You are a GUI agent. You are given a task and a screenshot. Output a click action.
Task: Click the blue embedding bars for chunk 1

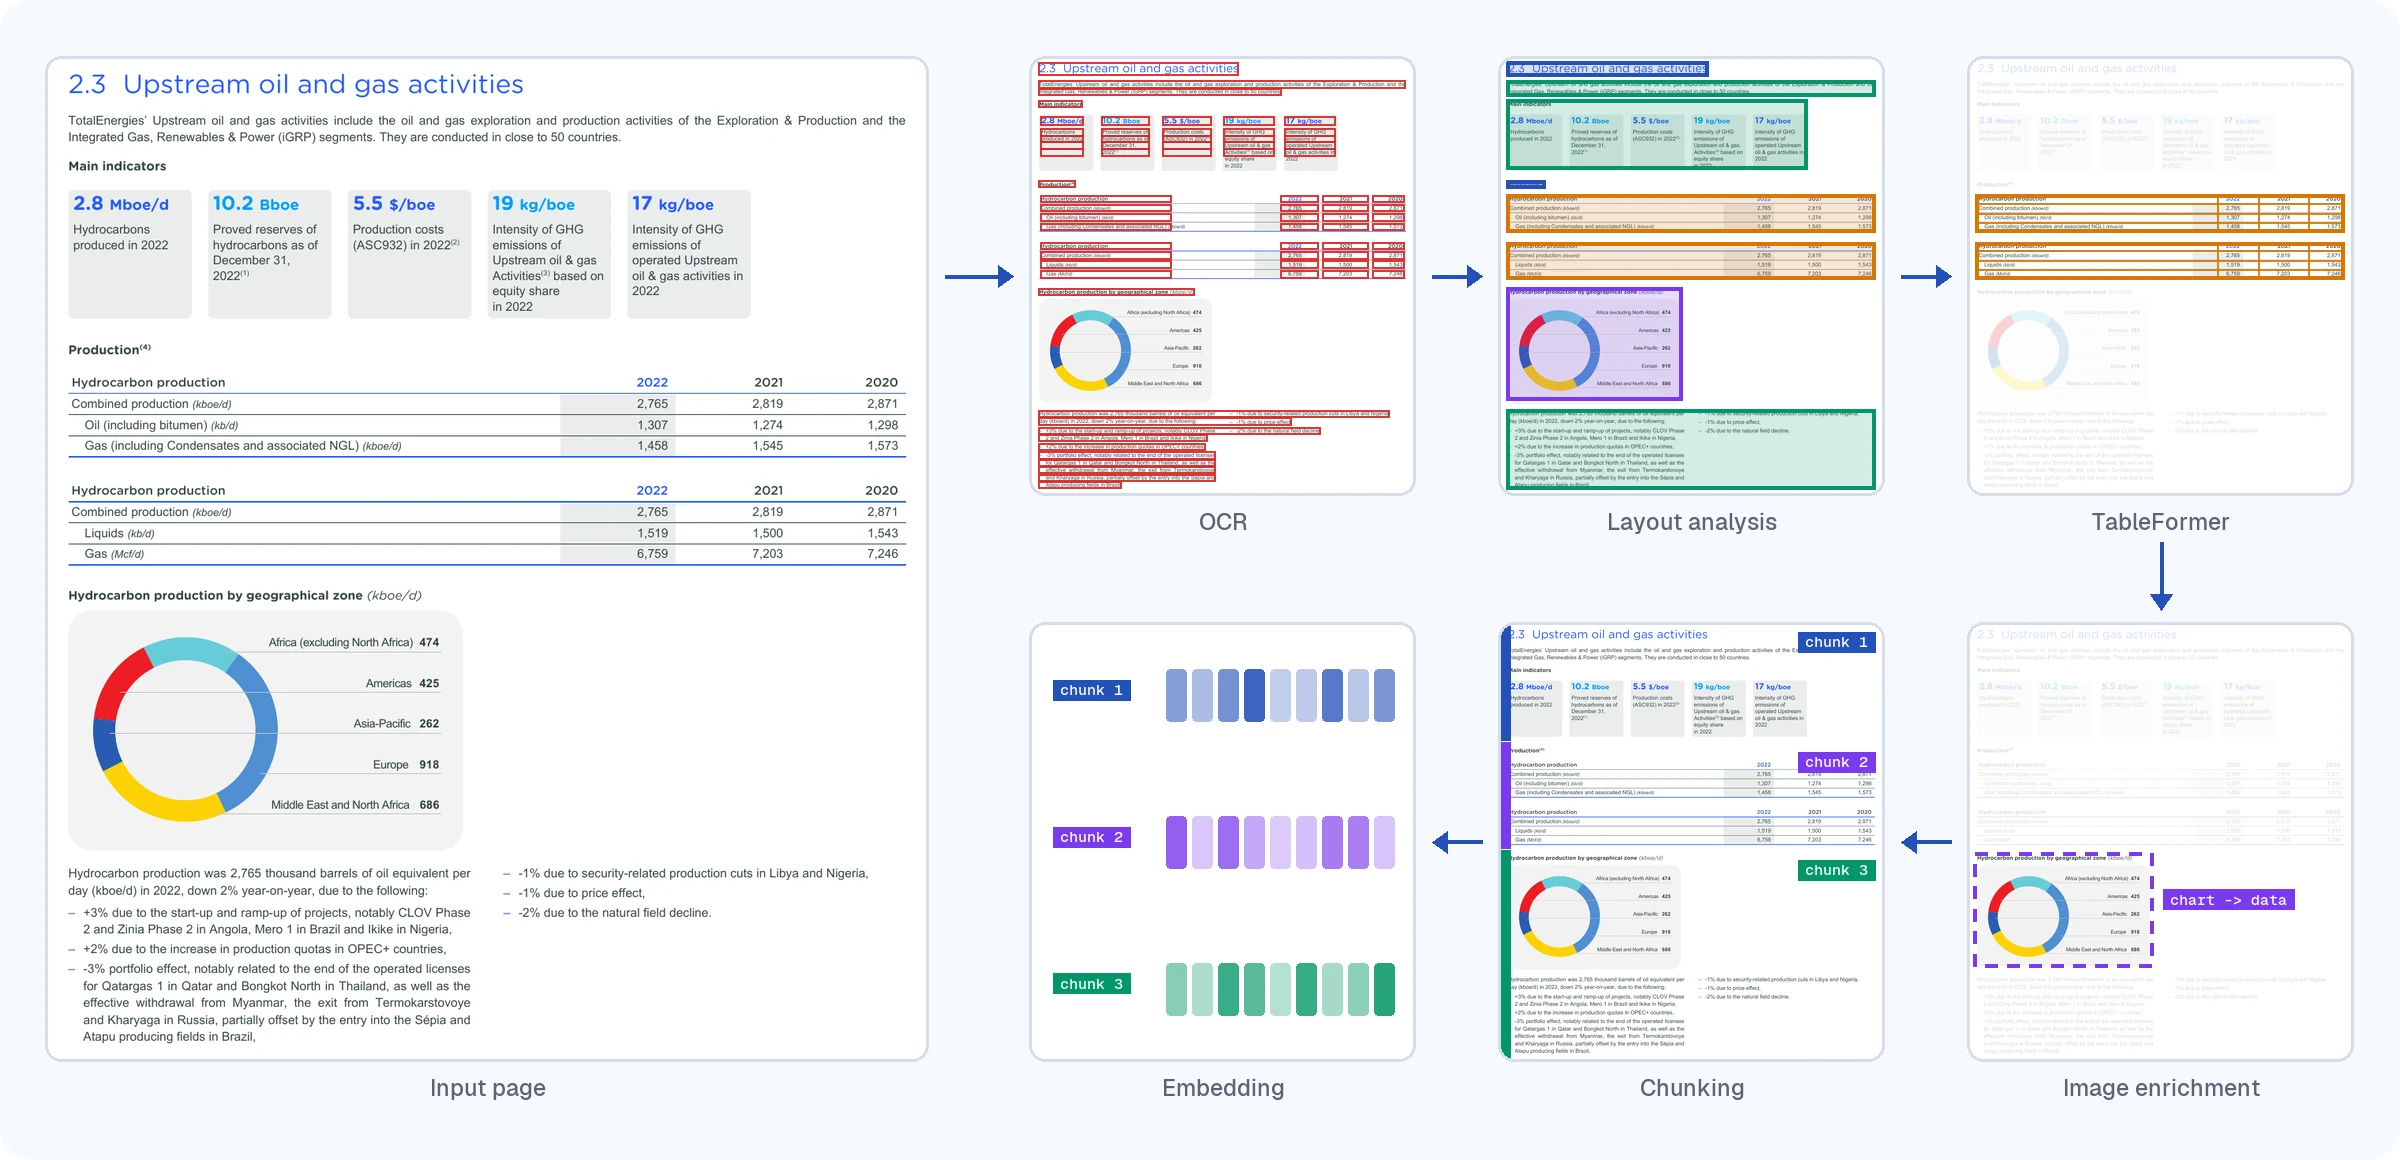(1280, 695)
